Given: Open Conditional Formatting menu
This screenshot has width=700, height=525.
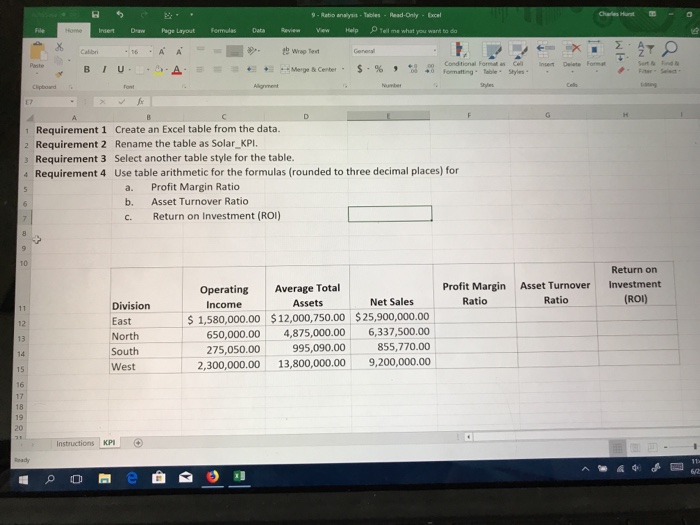Looking at the screenshot, I should pyautogui.click(x=460, y=58).
